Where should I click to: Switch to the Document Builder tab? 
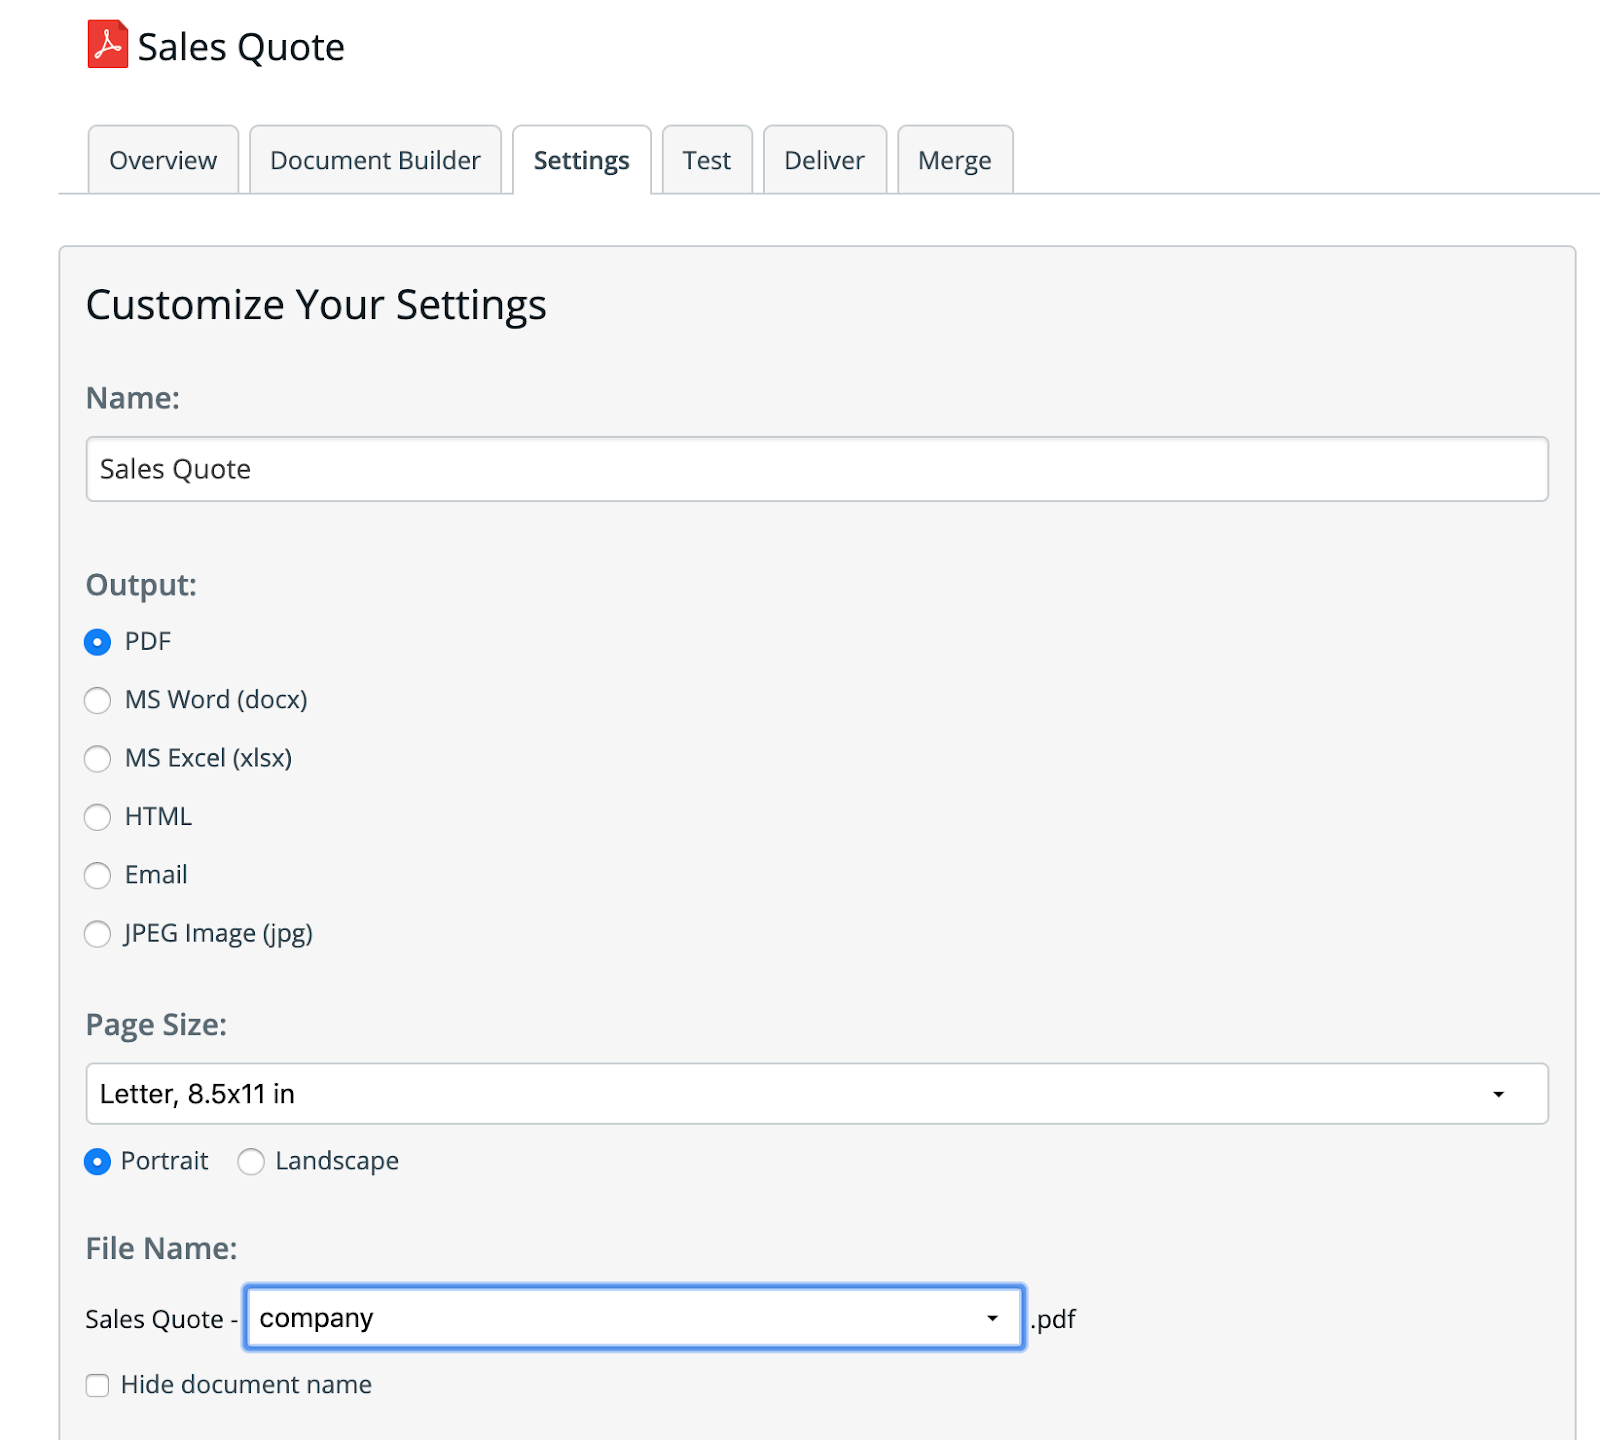click(x=375, y=160)
